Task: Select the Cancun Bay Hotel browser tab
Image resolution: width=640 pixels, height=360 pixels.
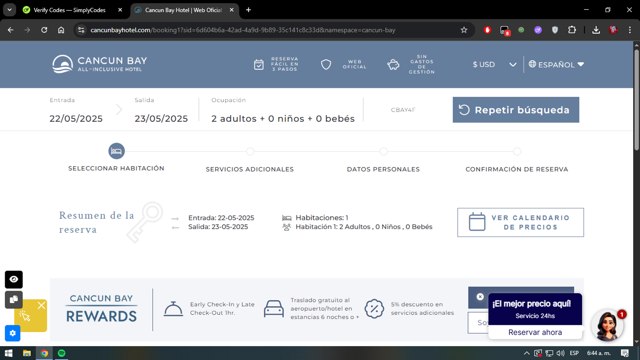Action: tap(184, 10)
